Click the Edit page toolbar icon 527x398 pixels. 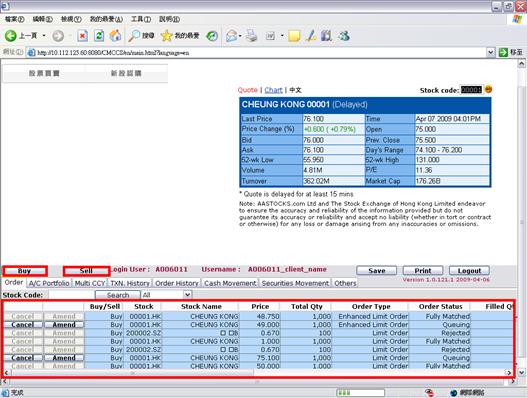click(270, 36)
